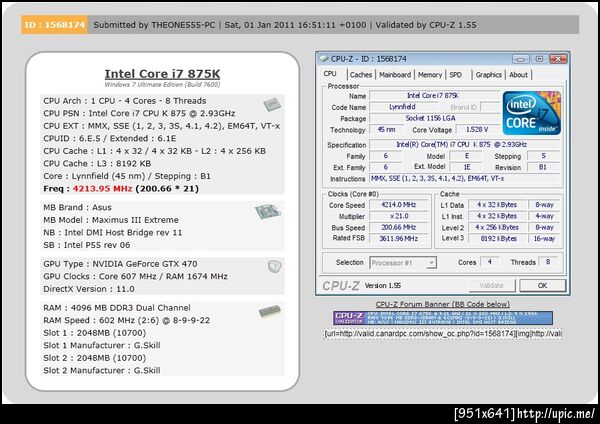Click the Windows 7 Ultimate Edition subtitle
The width and height of the screenshot is (600, 424).
pyautogui.click(x=162, y=85)
